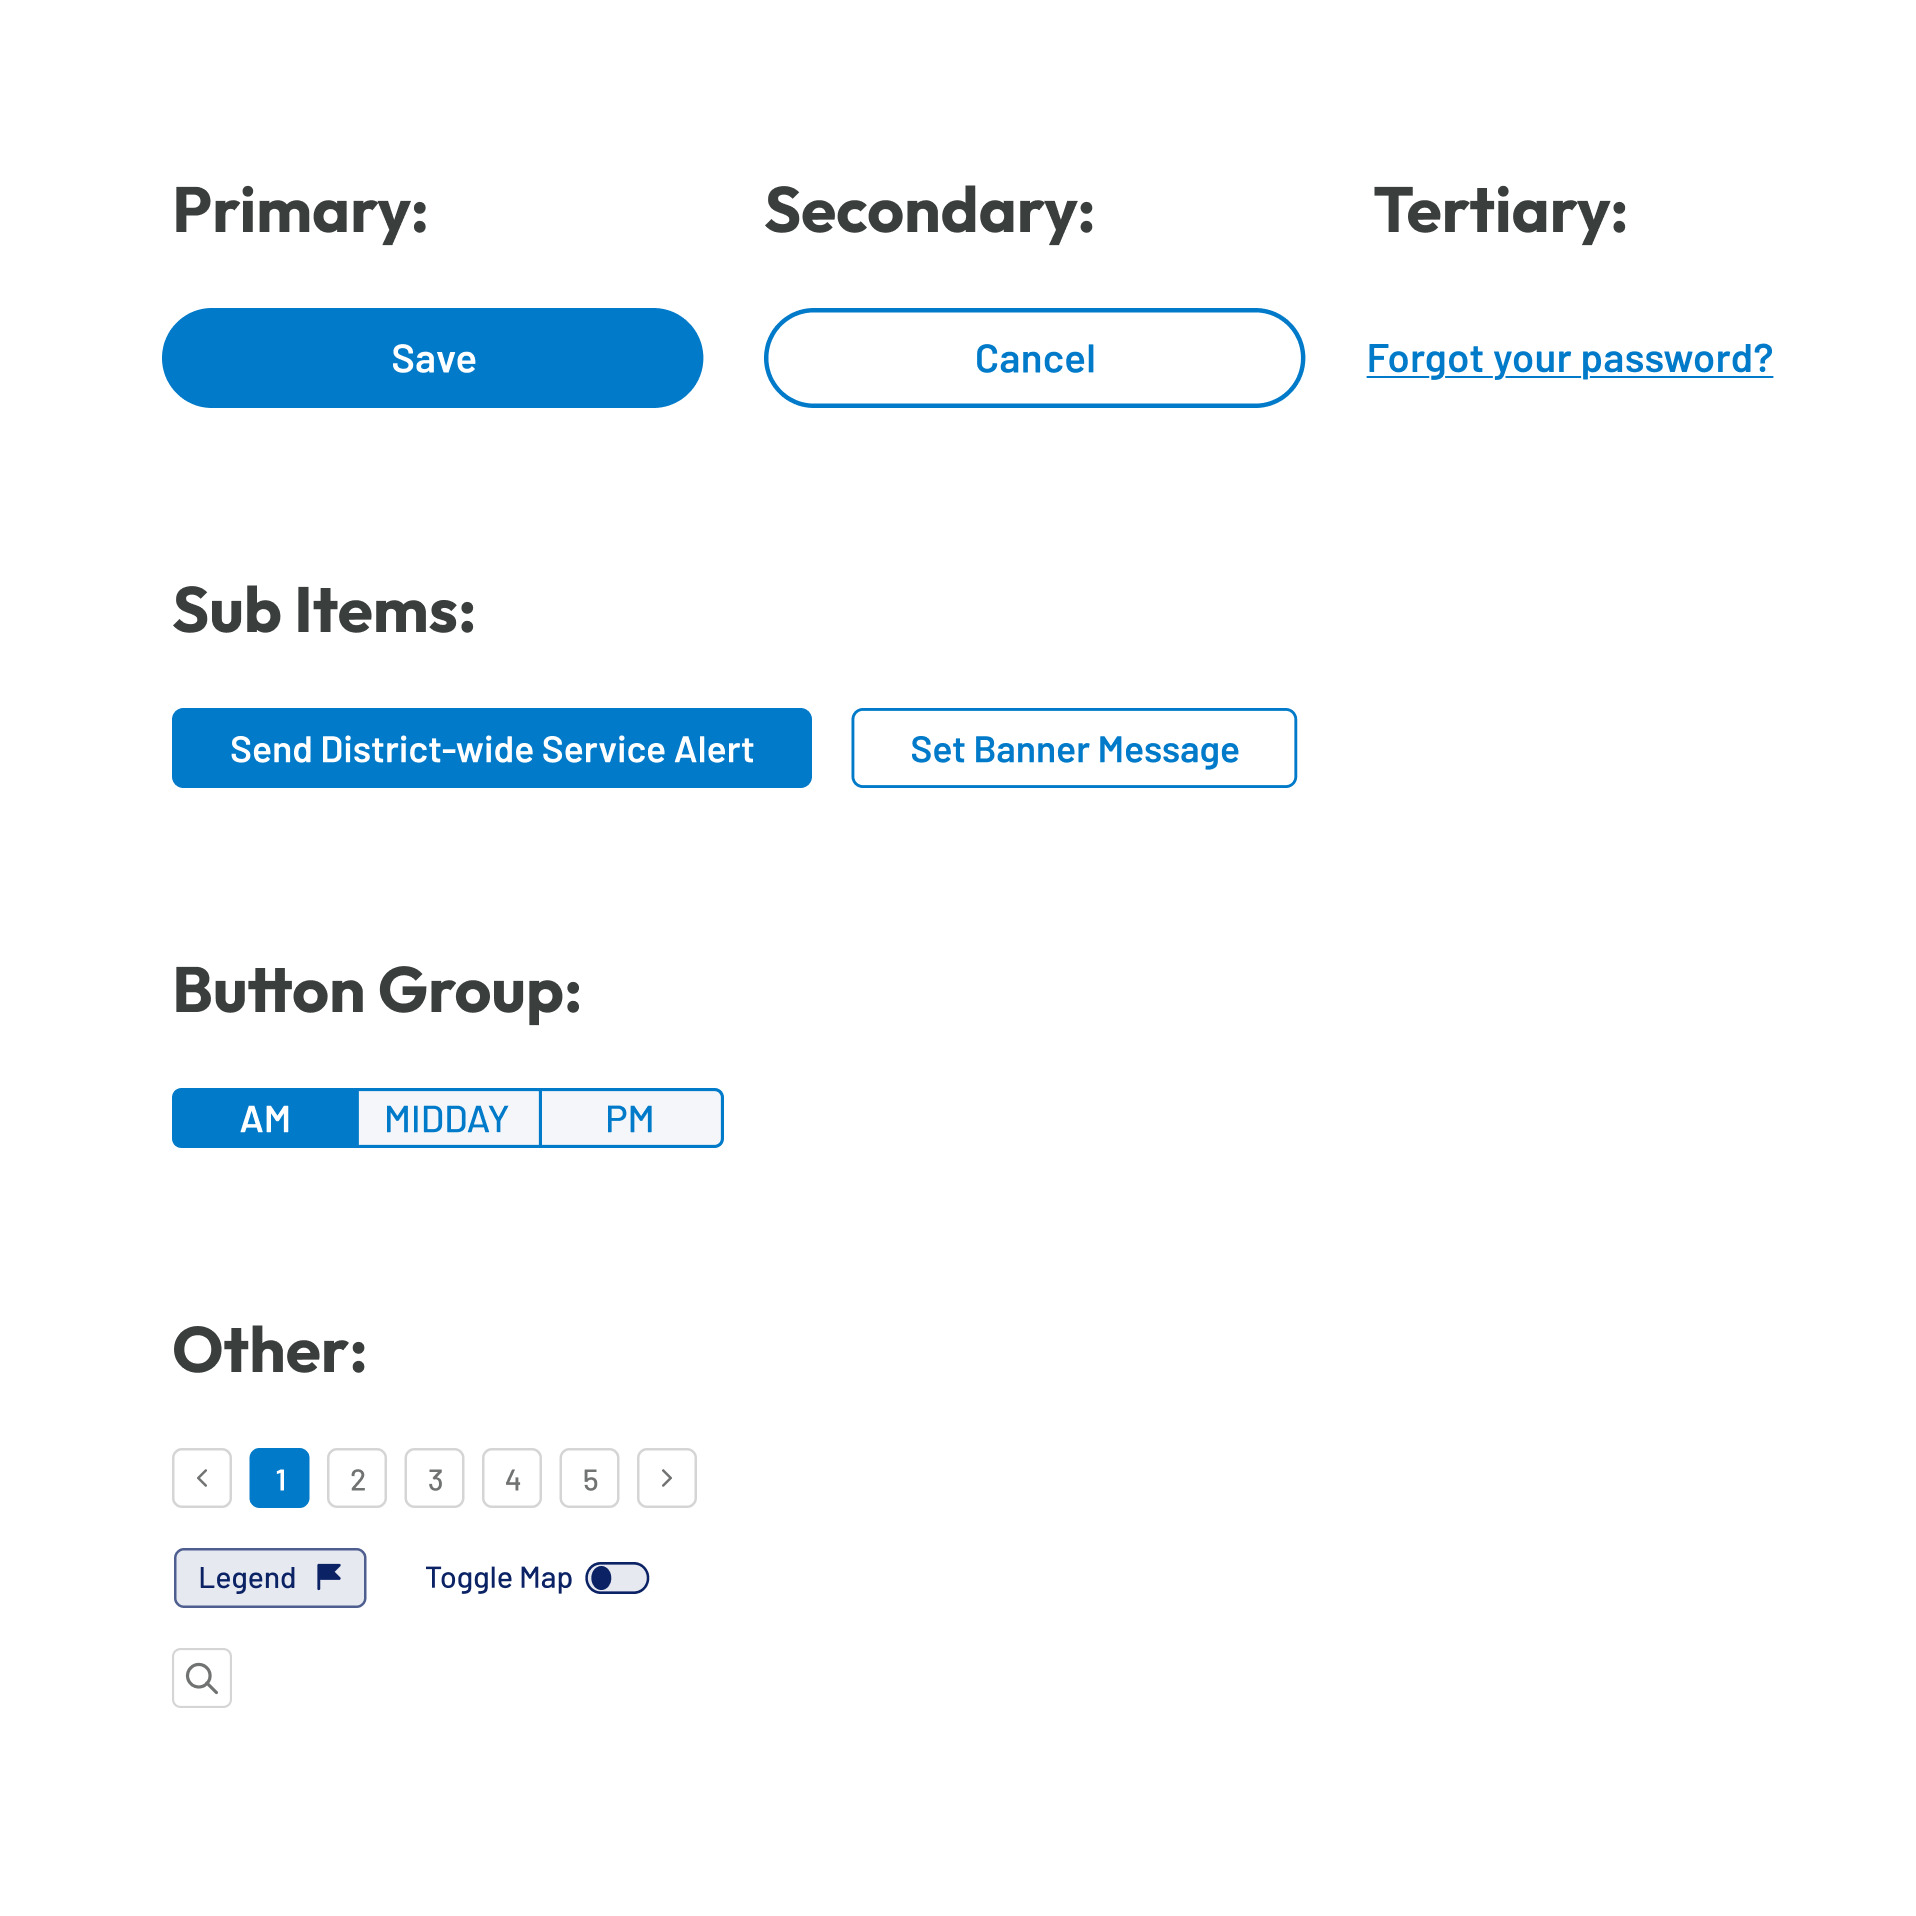1916x1916 pixels.
Task: Click the Toggle Map label
Action: 499,1578
